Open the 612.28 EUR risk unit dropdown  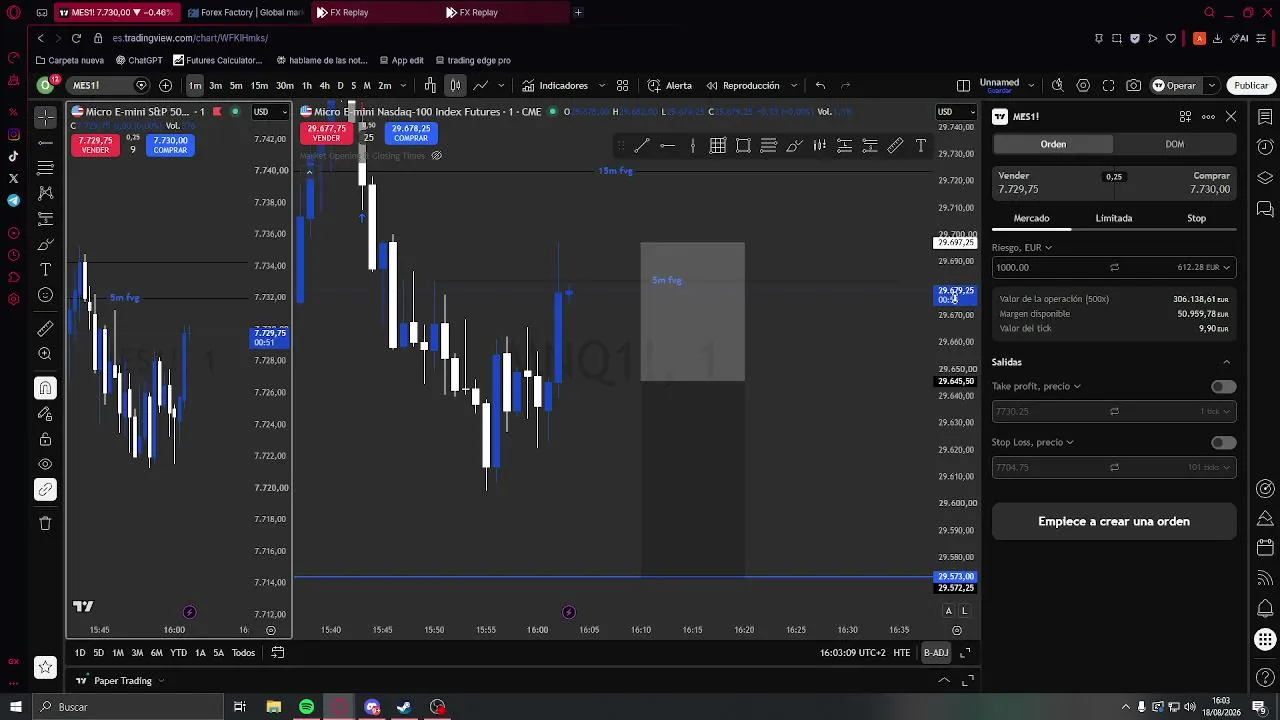tap(1204, 268)
